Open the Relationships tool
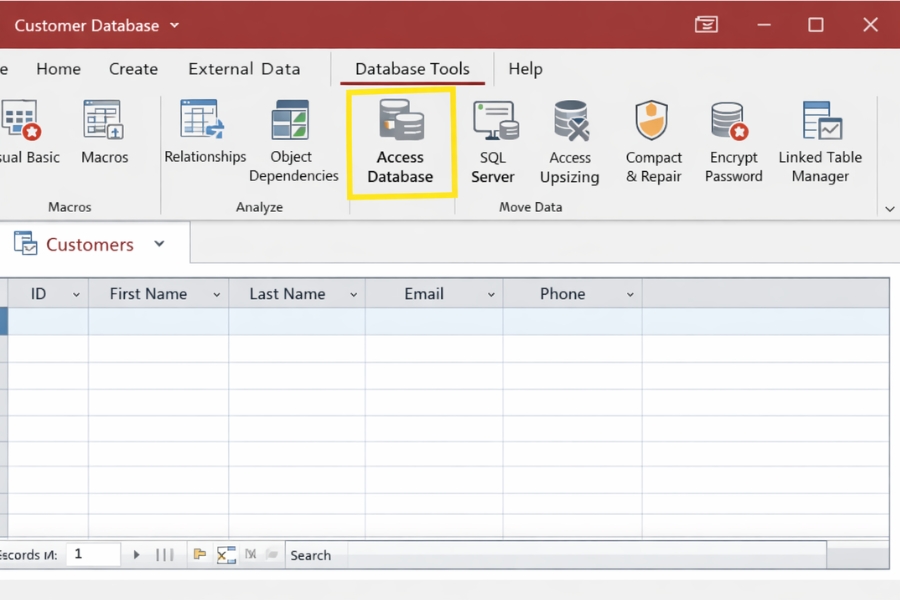900x600 pixels. pos(205,135)
